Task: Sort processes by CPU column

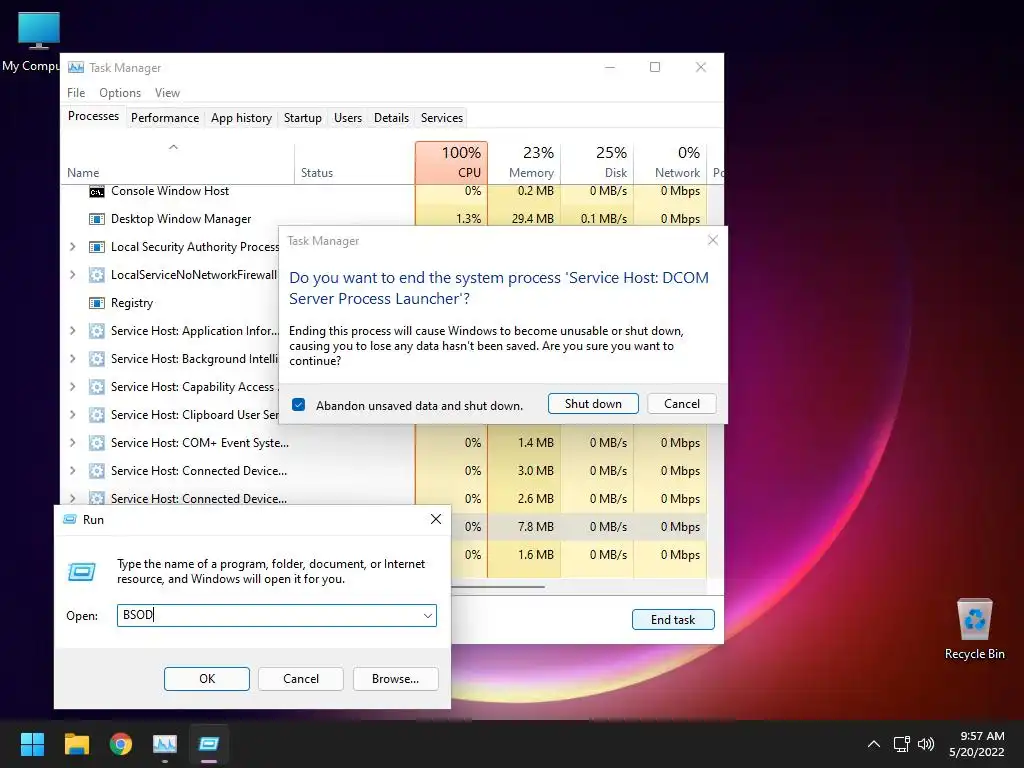Action: point(451,163)
